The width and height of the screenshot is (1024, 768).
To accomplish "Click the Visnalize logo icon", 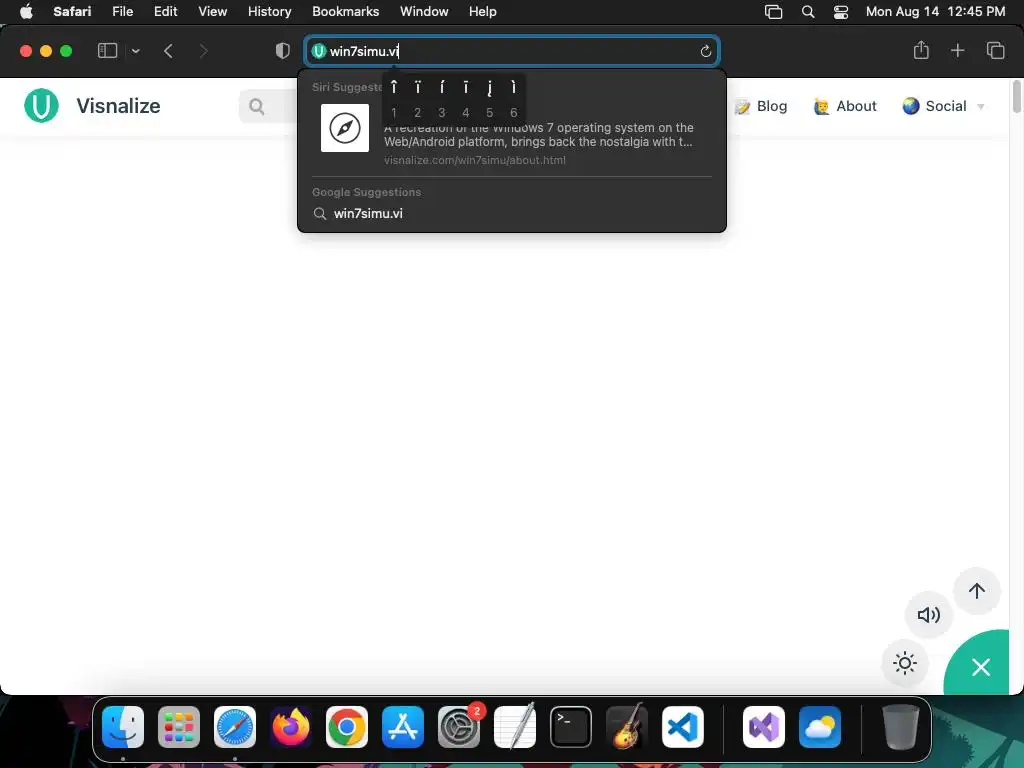I will pyautogui.click(x=41, y=106).
